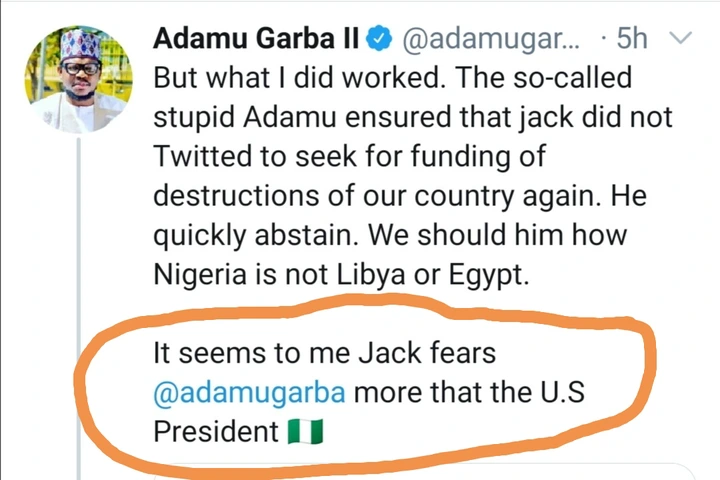Click the vertical thread line below avatar

pos(77,300)
